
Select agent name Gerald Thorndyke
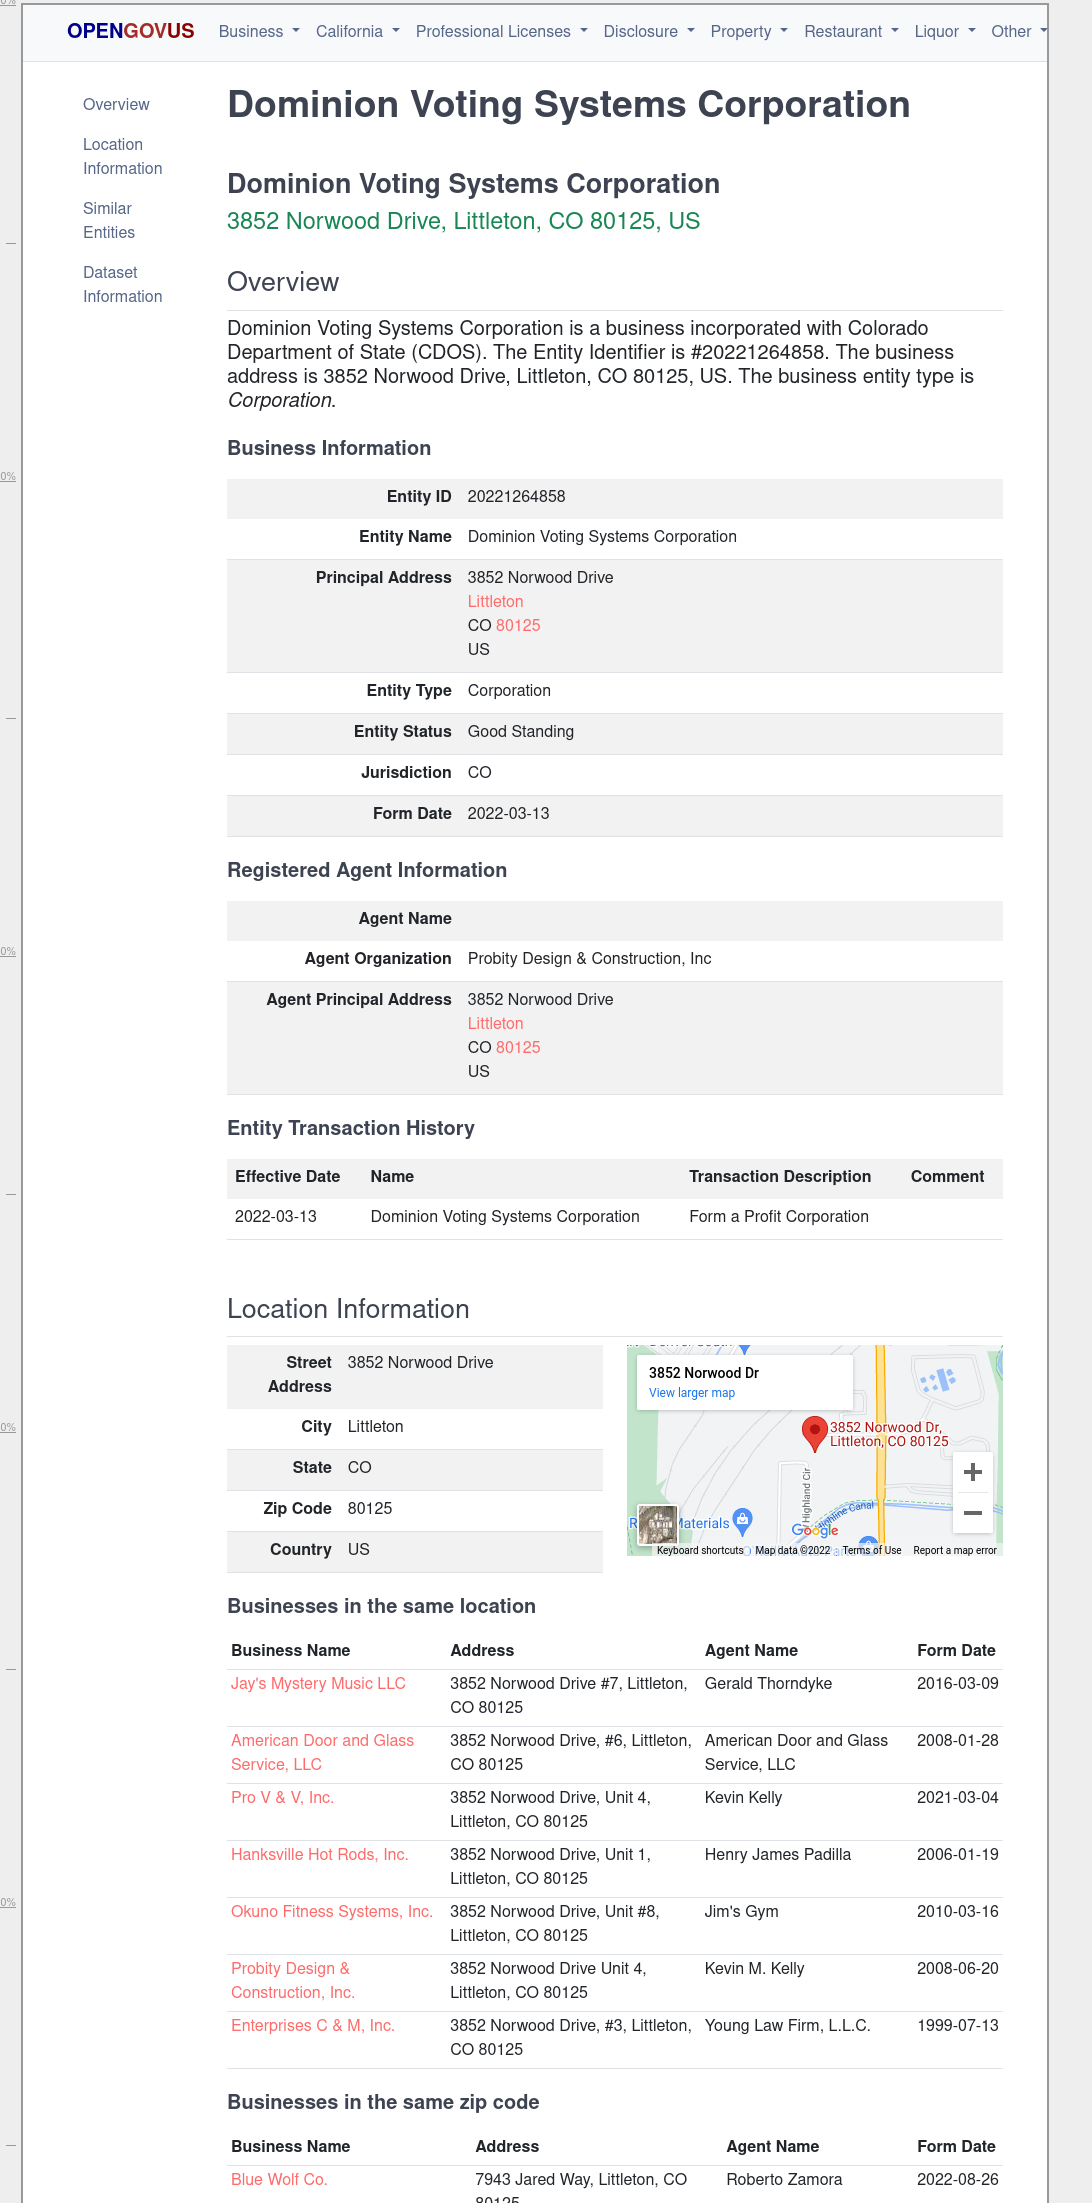point(768,1684)
